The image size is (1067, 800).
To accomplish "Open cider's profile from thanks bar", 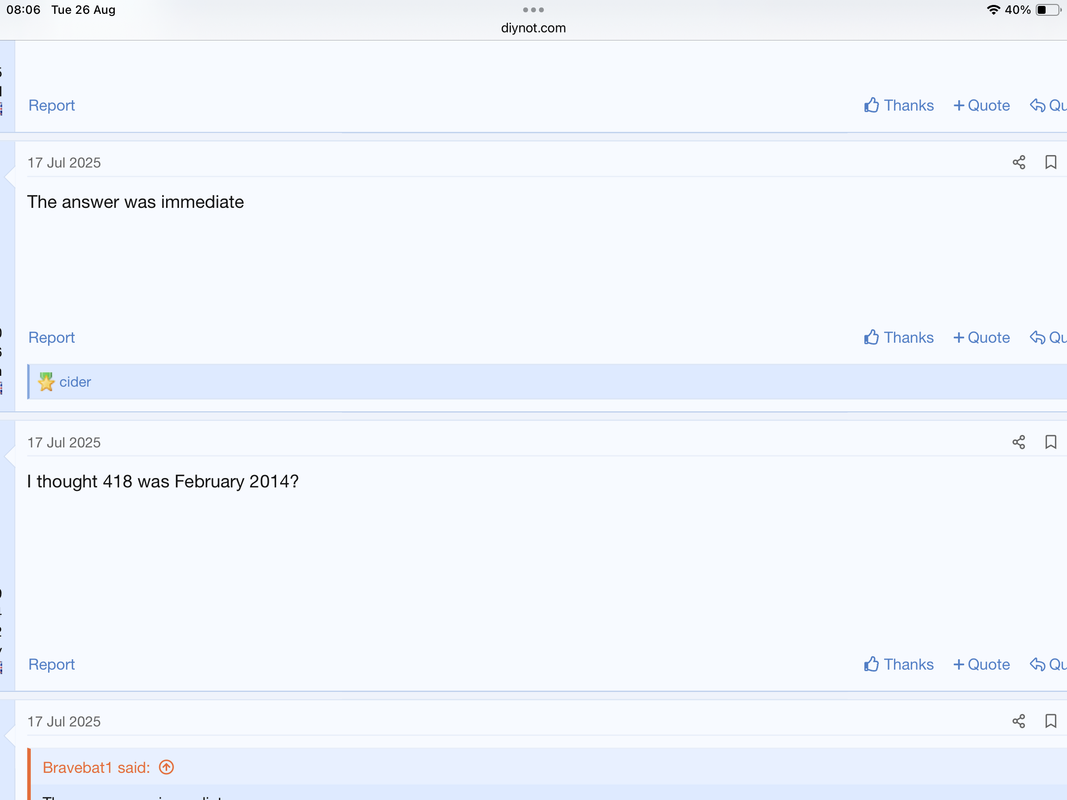I will (x=75, y=382).
